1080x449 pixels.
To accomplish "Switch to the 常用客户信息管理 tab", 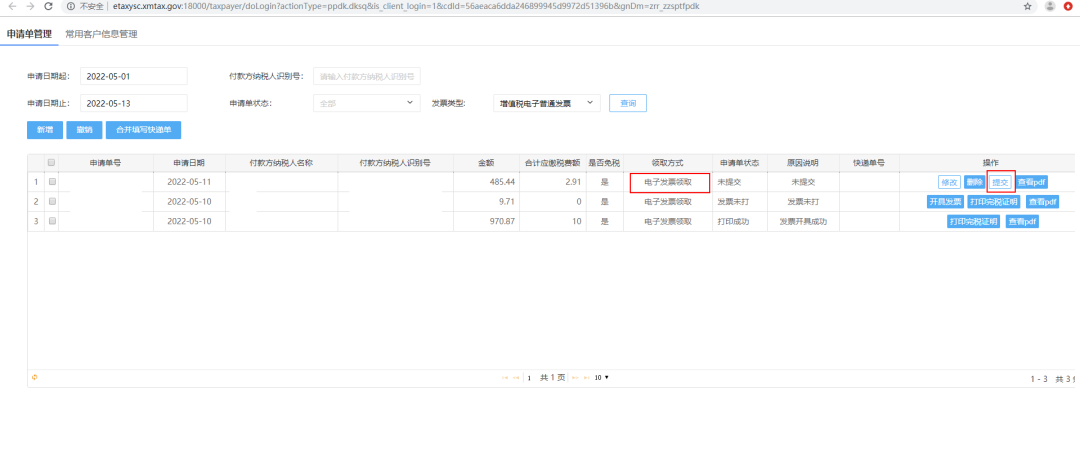I will (x=101, y=34).
